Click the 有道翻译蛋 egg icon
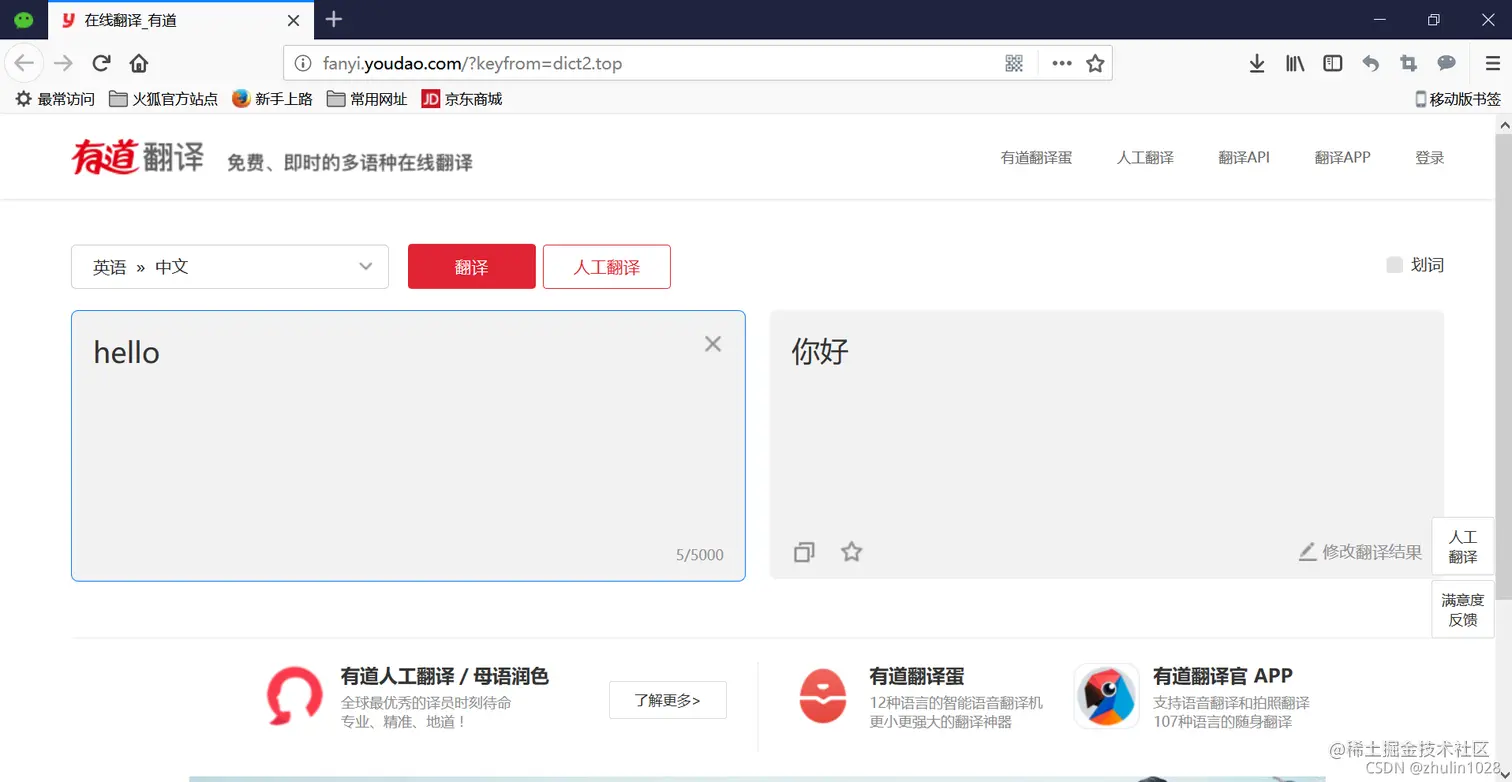The width and height of the screenshot is (1512, 782). tap(823, 696)
